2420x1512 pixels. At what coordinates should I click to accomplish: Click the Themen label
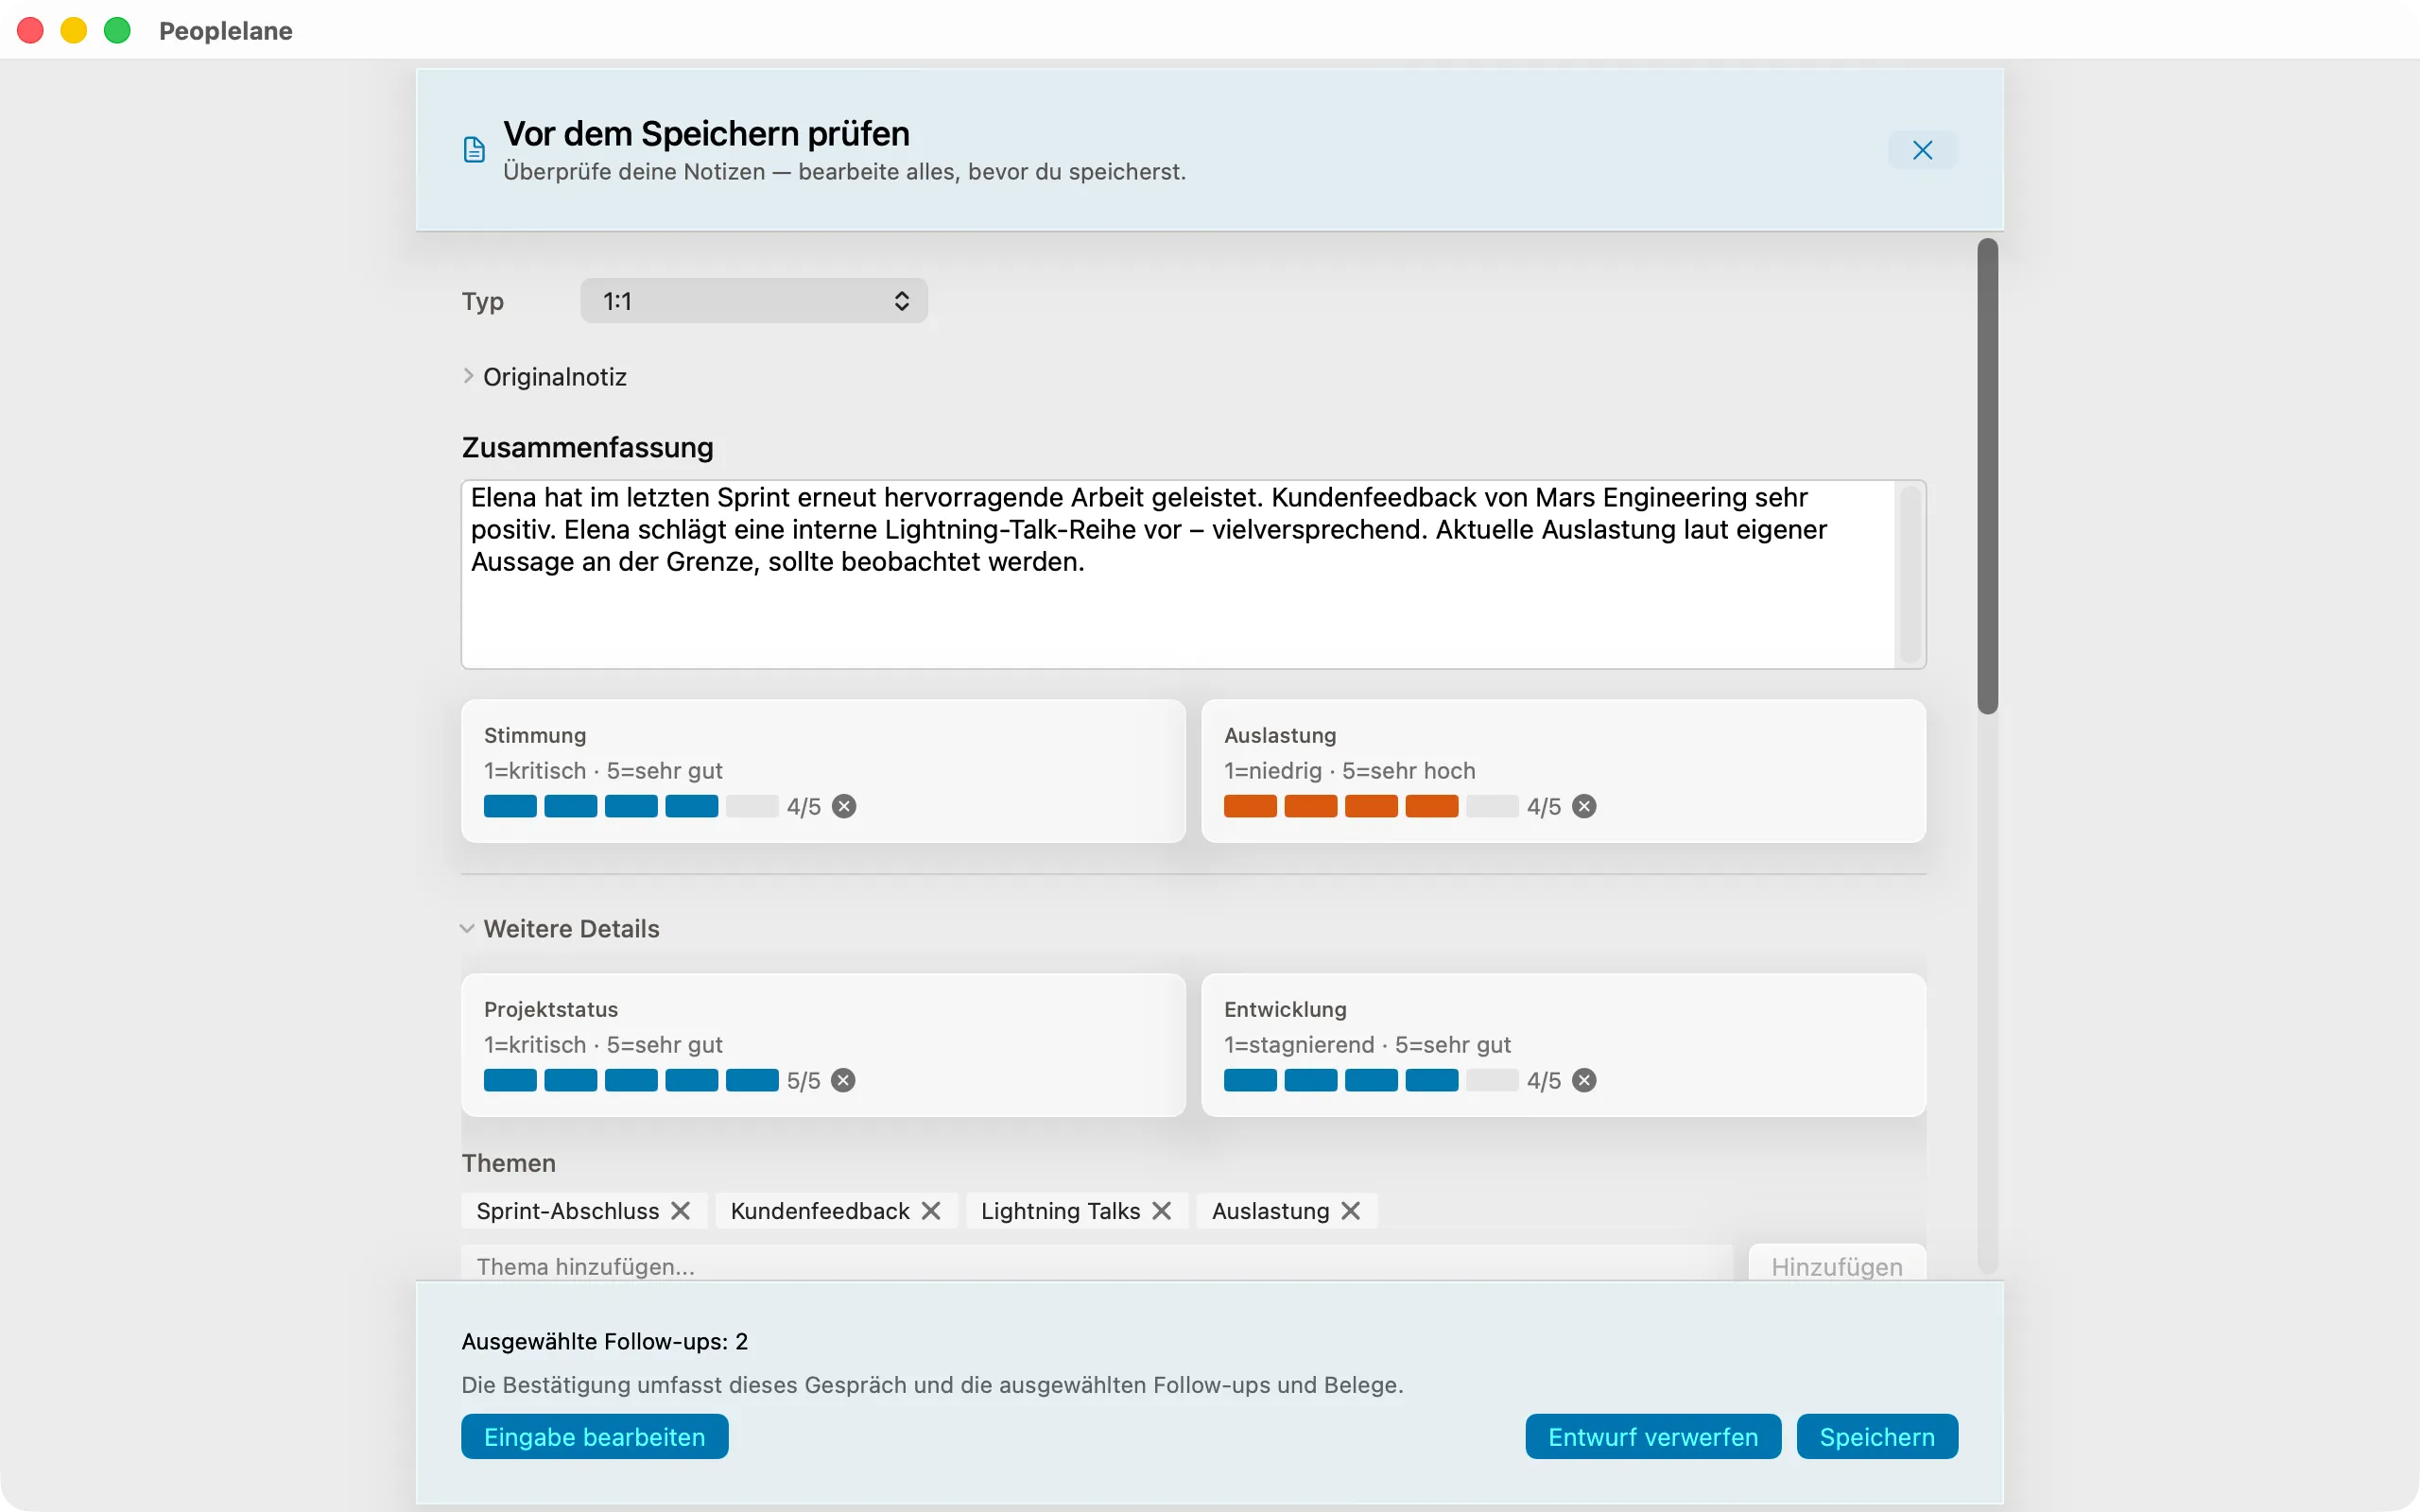[509, 1163]
